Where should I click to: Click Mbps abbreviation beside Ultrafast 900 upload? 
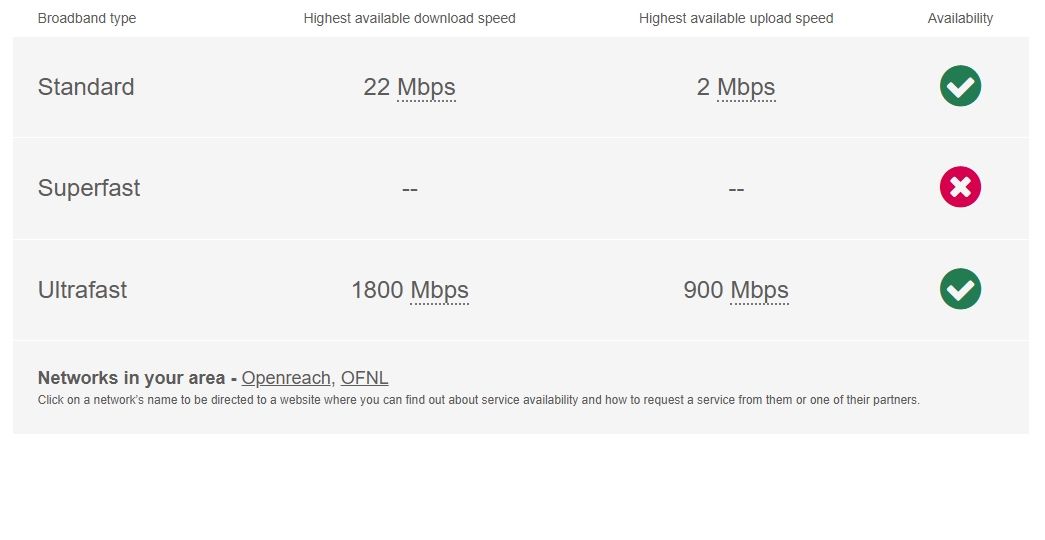759,290
